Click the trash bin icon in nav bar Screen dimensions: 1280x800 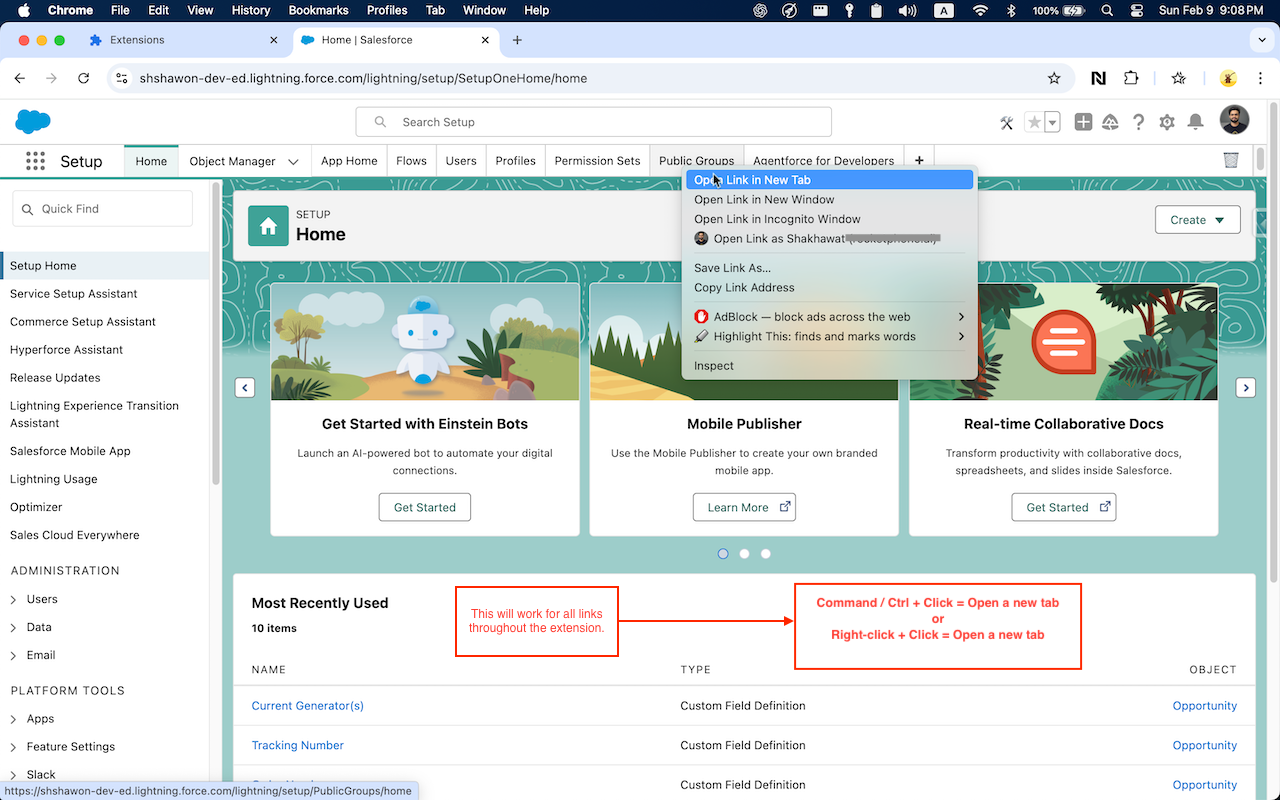[1231, 160]
